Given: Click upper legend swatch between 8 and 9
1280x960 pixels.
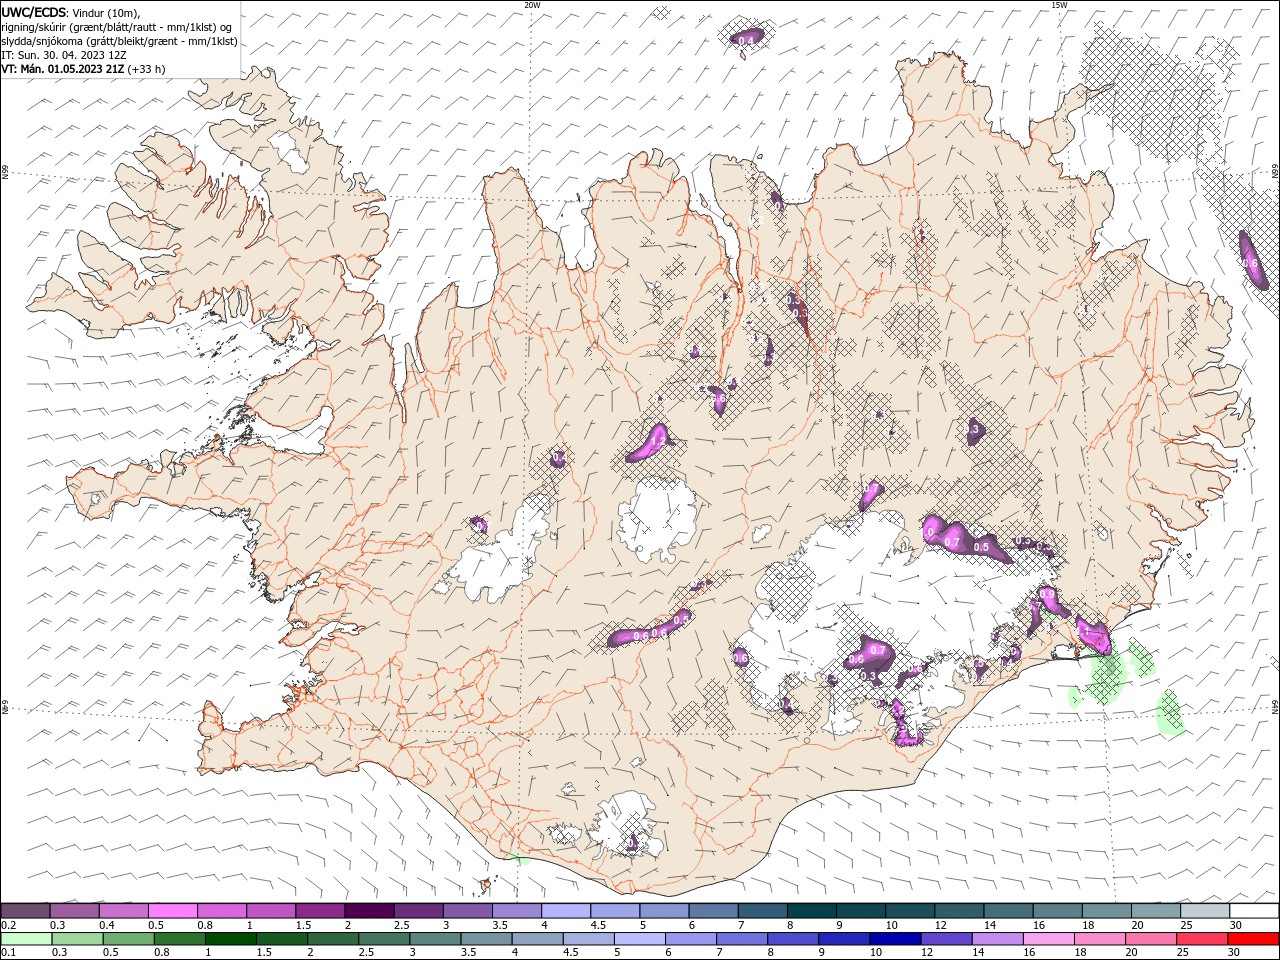Looking at the screenshot, I should click(811, 911).
